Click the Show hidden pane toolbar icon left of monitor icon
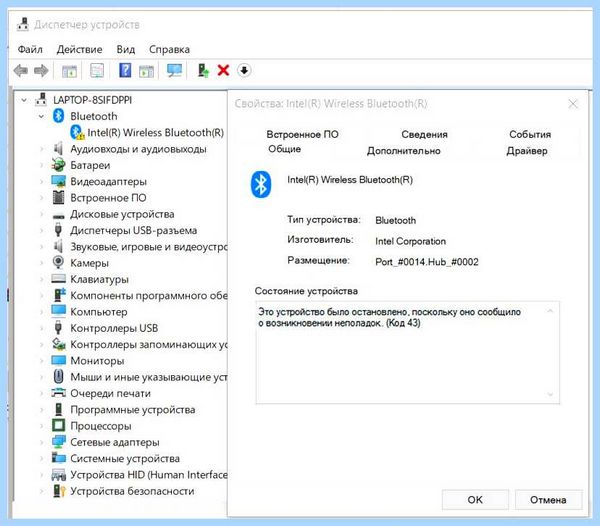Screen dimensions: 600x526 point(146,71)
